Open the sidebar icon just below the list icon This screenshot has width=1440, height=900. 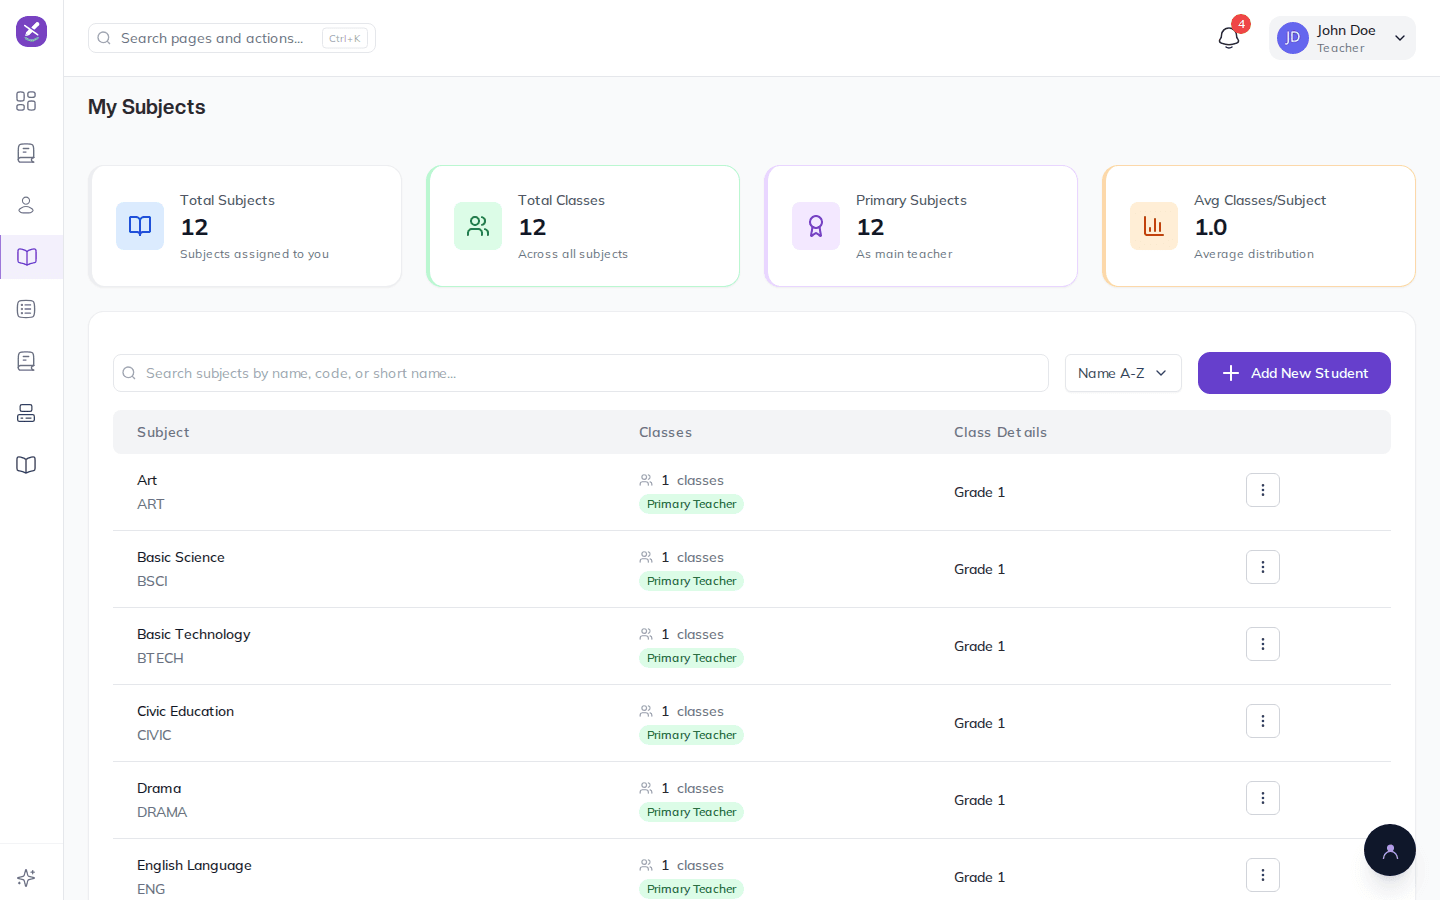(x=26, y=361)
